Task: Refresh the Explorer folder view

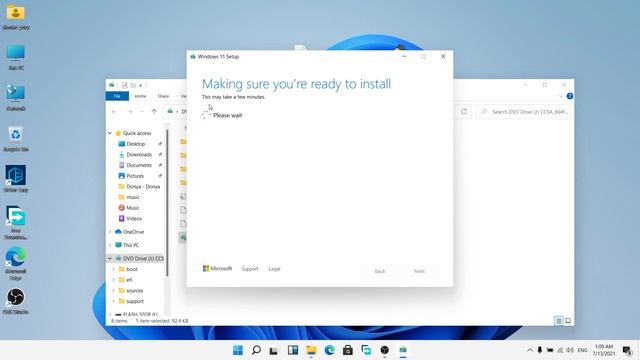Action: tap(464, 111)
